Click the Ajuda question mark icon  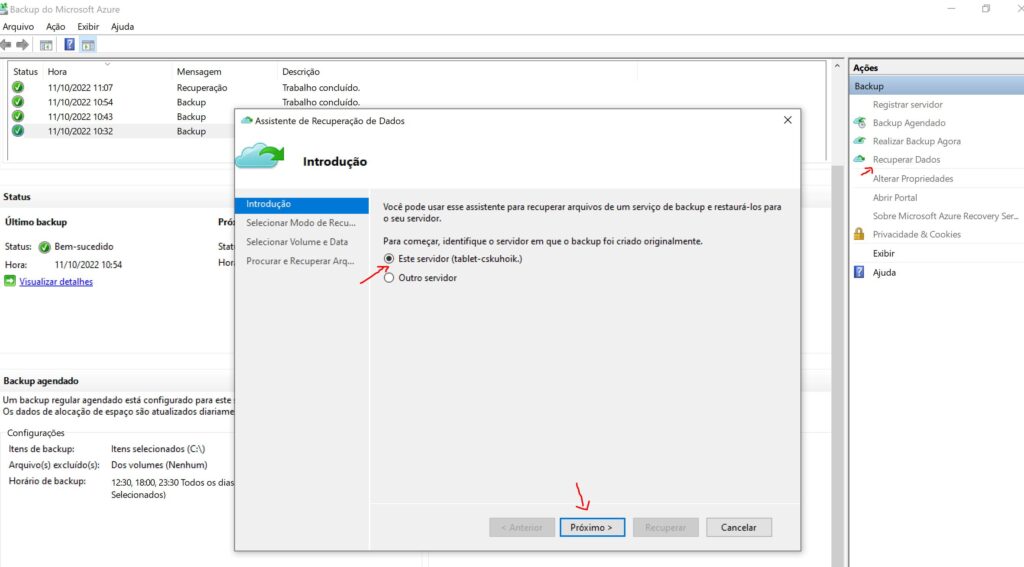(859, 272)
